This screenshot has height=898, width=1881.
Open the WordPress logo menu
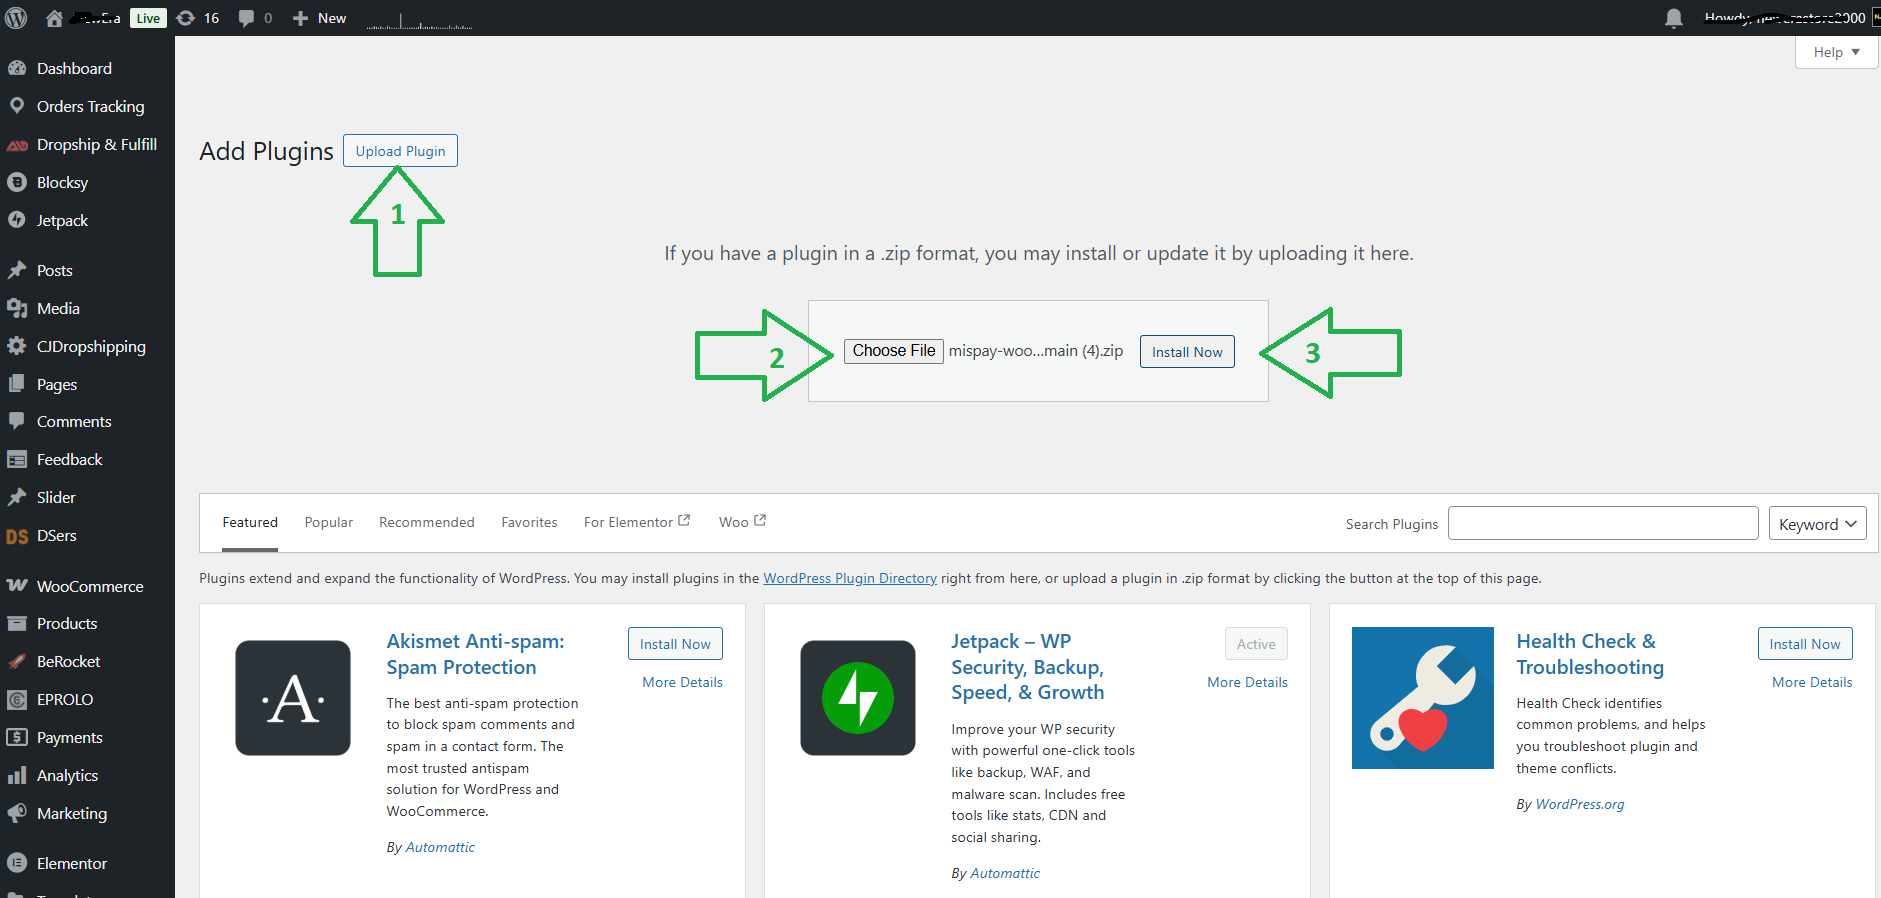tap(16, 18)
